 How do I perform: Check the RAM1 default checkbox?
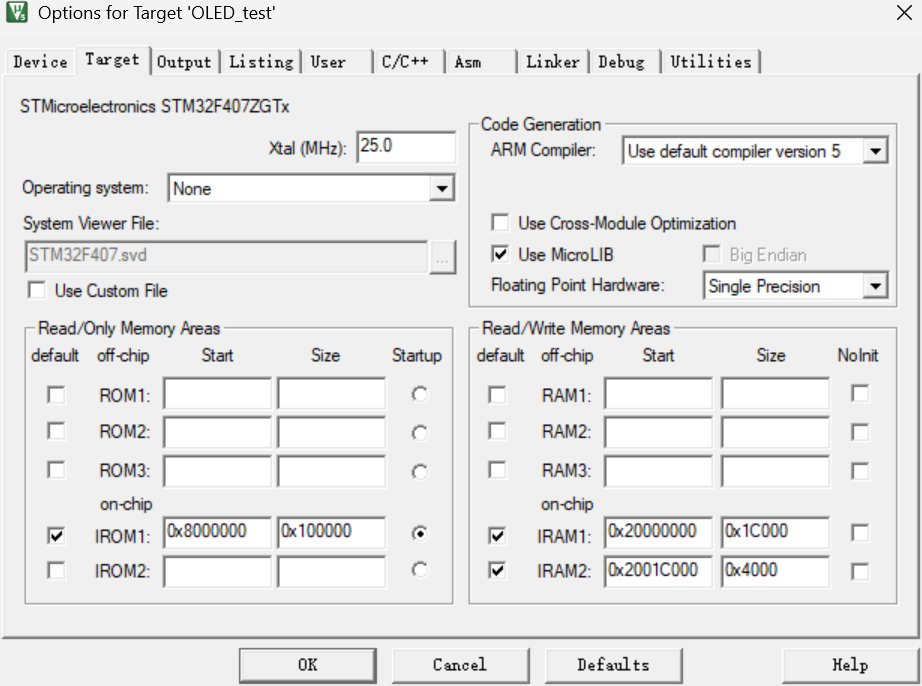tap(497, 394)
